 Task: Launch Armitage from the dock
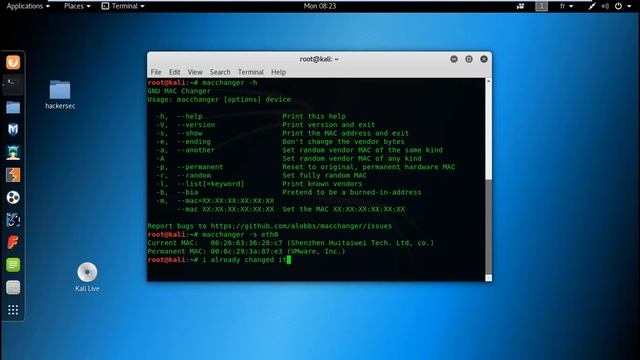pyautogui.click(x=13, y=152)
